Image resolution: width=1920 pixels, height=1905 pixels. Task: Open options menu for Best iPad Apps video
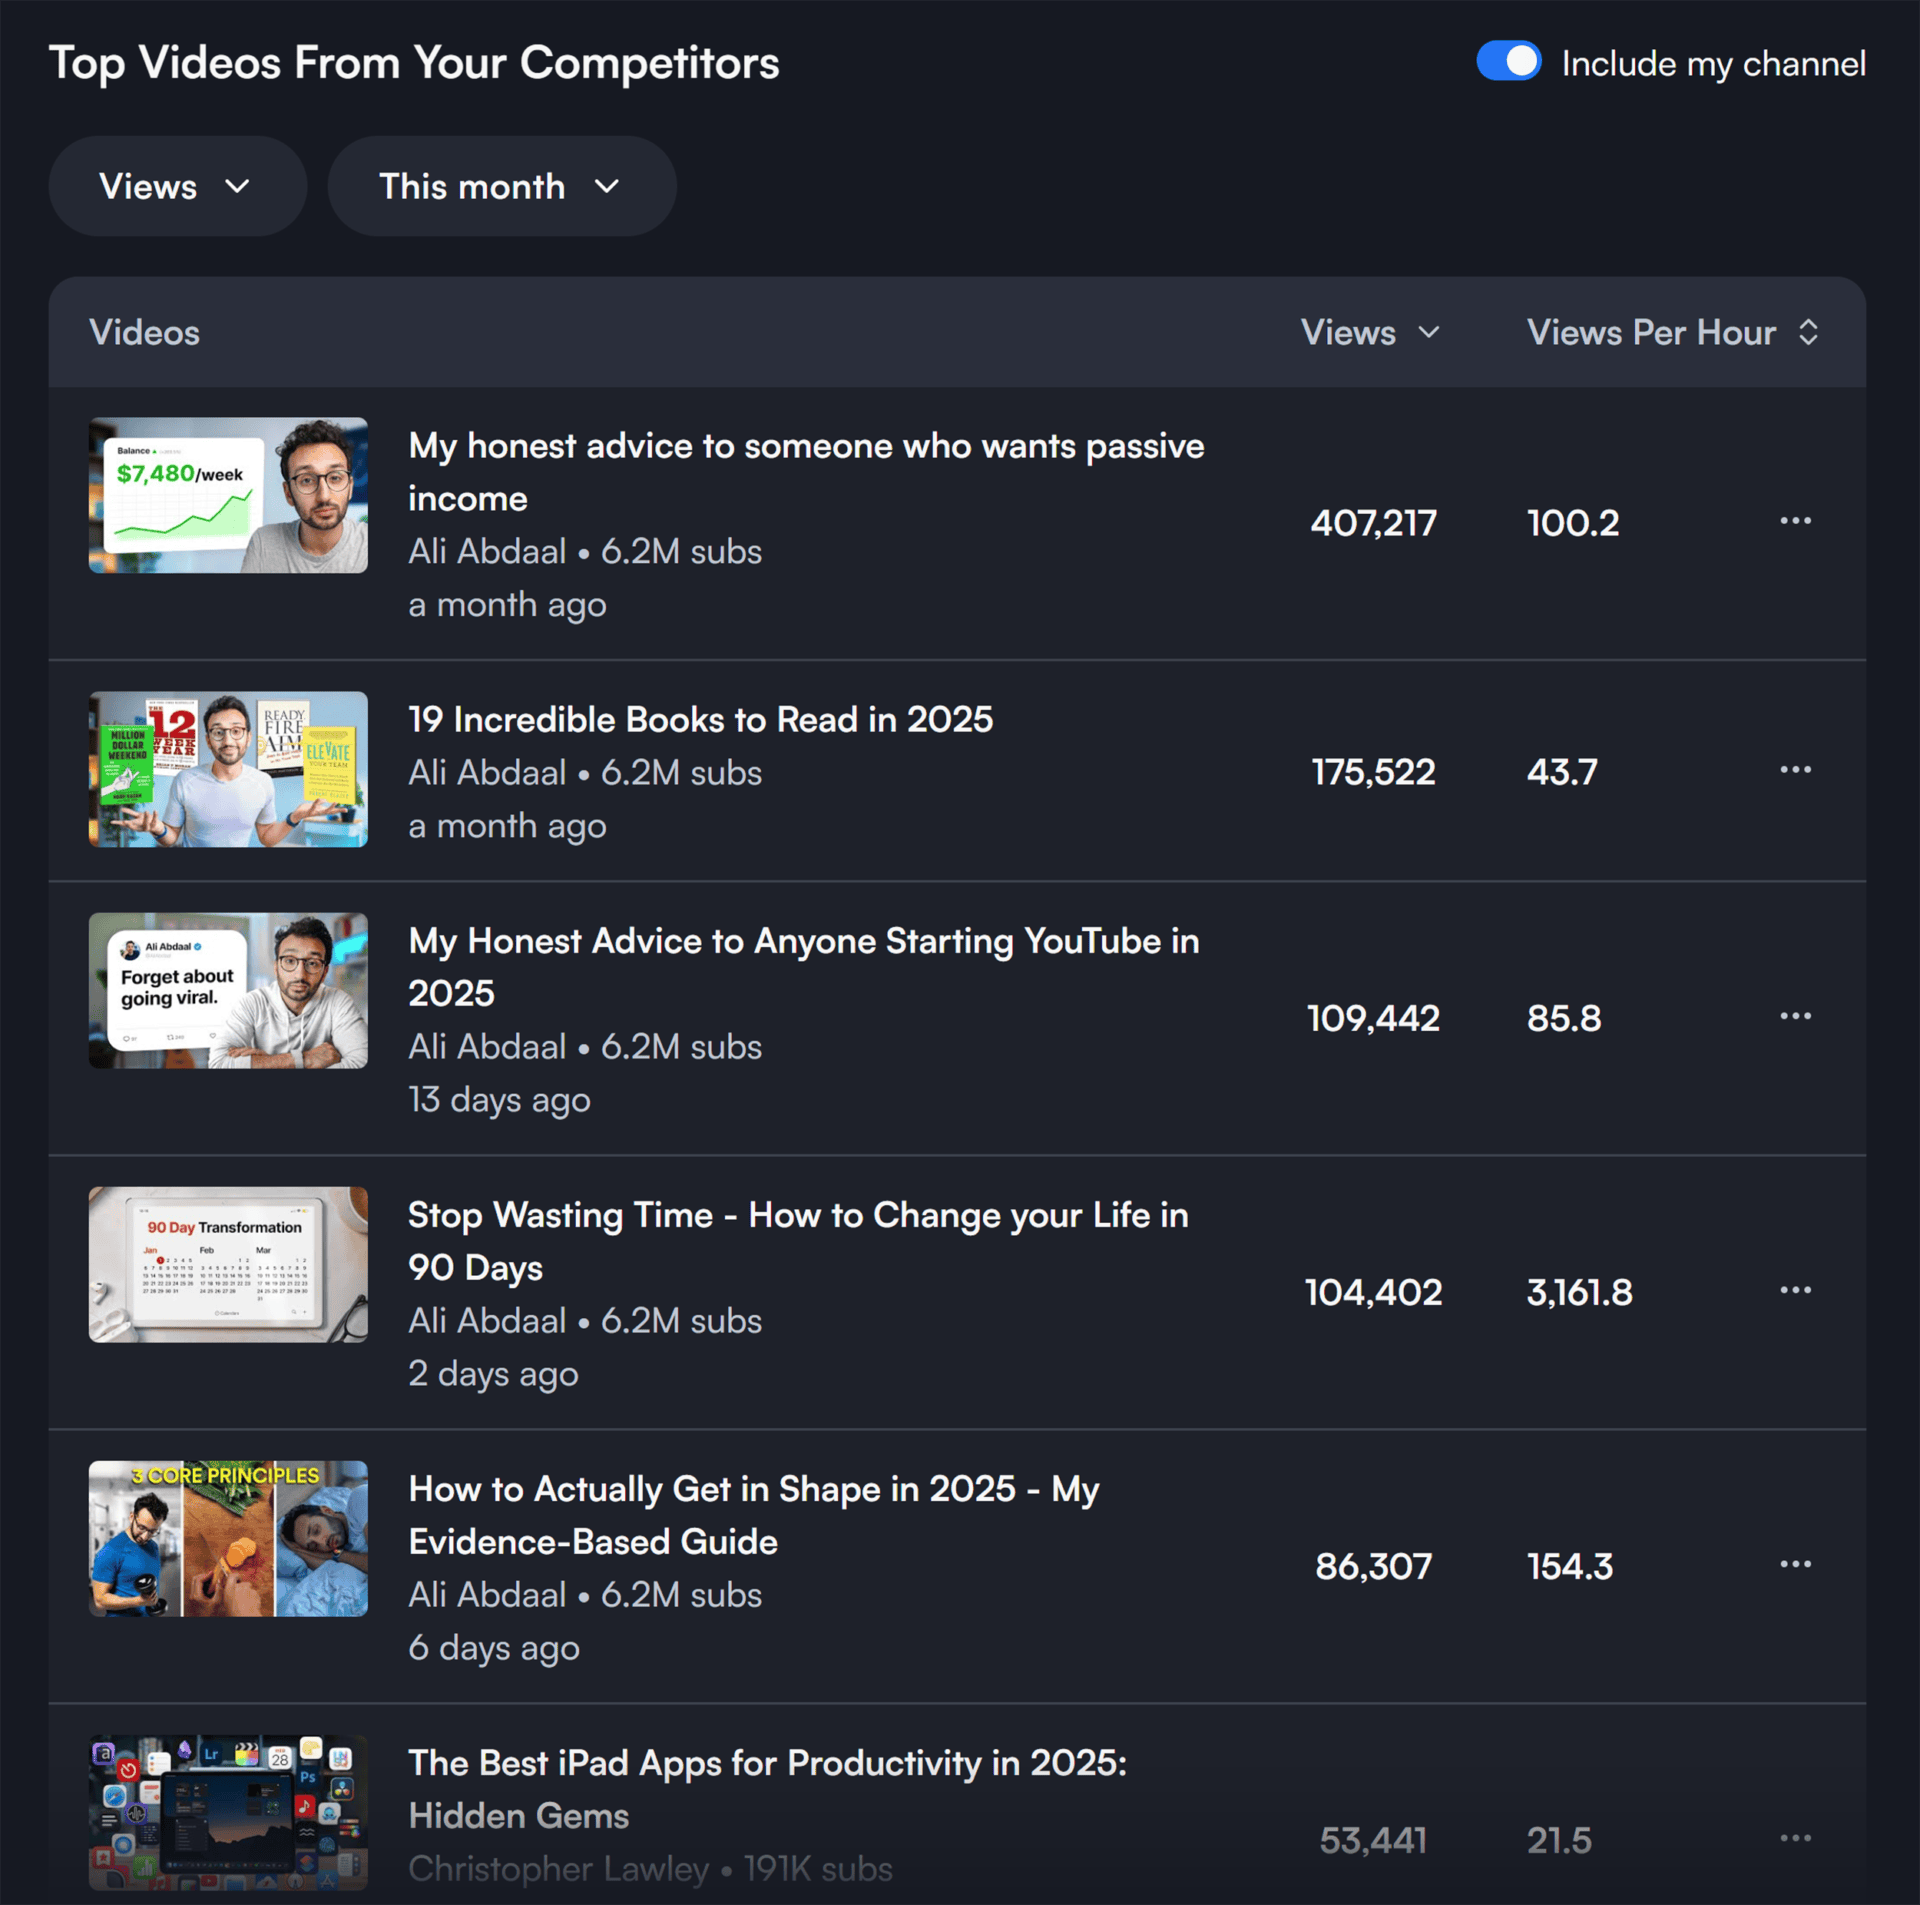[x=1795, y=1838]
